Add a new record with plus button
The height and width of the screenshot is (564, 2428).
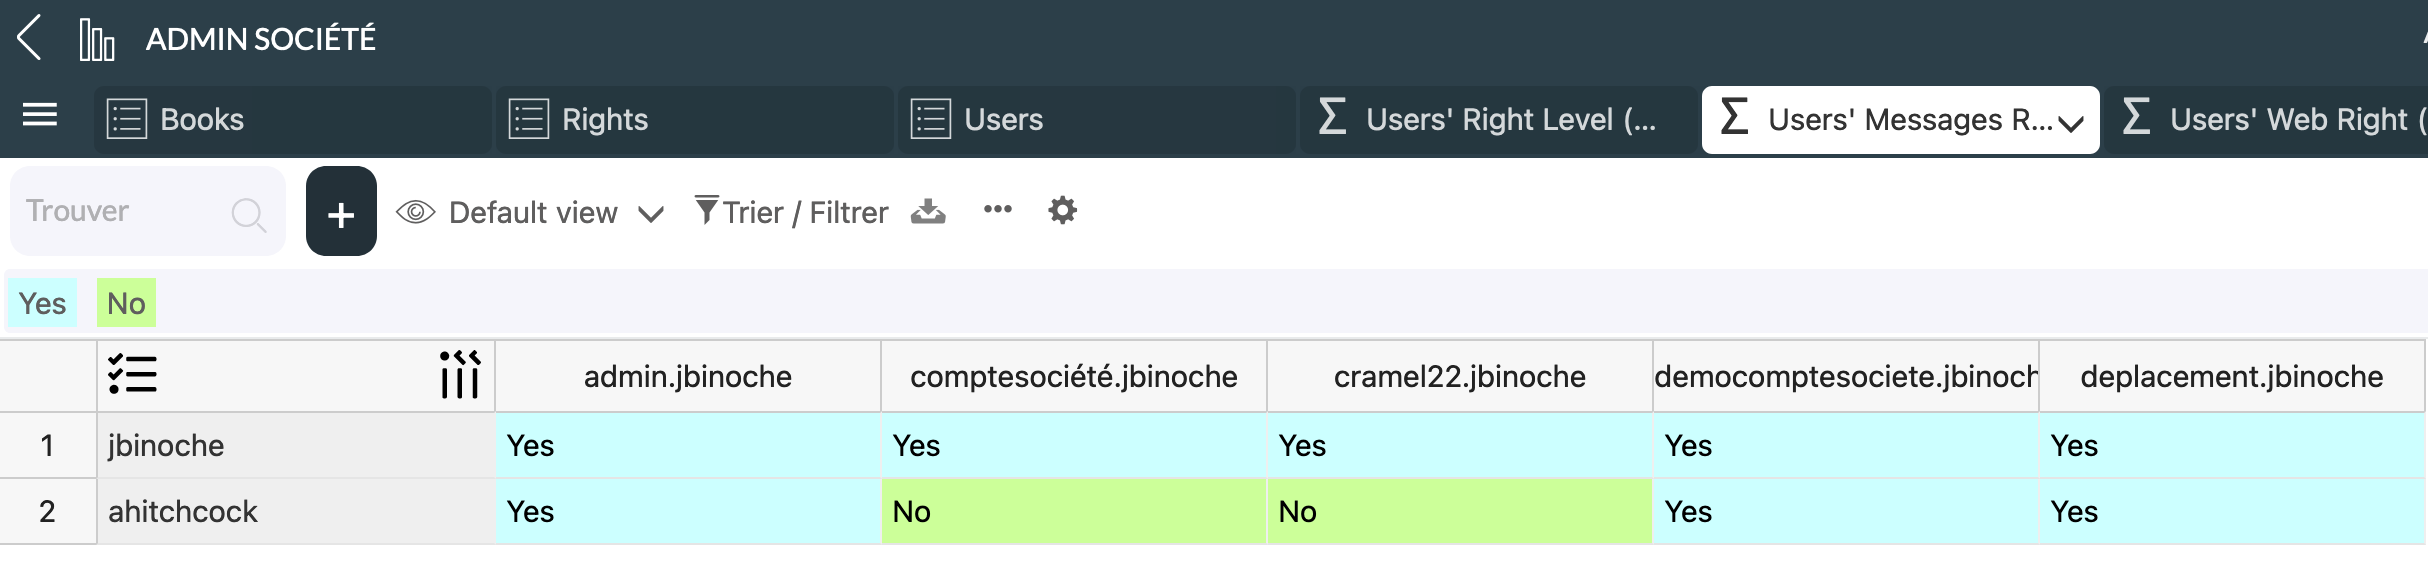[x=341, y=211]
